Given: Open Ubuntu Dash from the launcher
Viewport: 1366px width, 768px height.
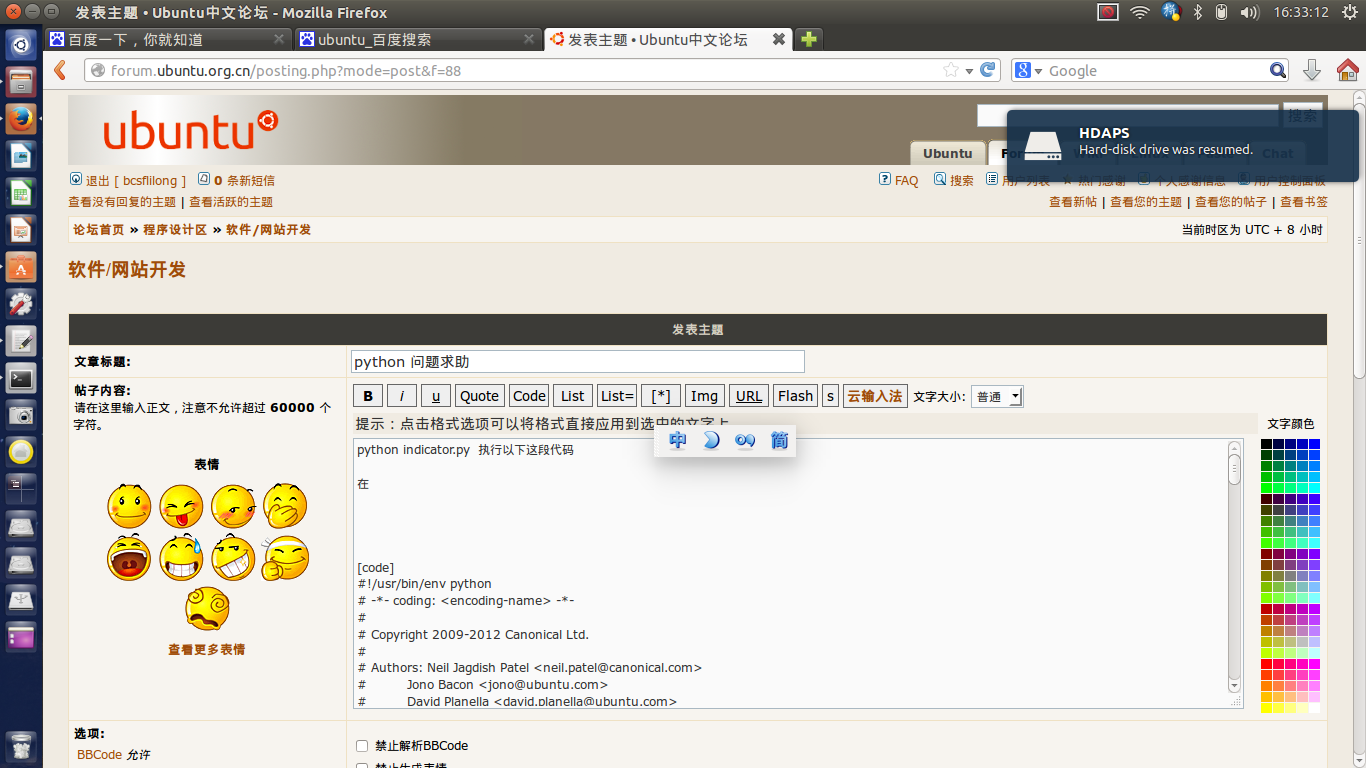Looking at the screenshot, I should (x=21, y=45).
